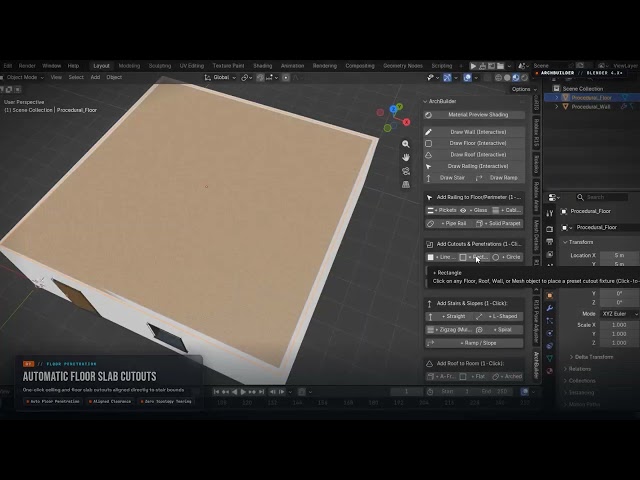Viewport: 640px width, 480px height.
Task: Open the Object Data green triangle icon
Action: 550,358
